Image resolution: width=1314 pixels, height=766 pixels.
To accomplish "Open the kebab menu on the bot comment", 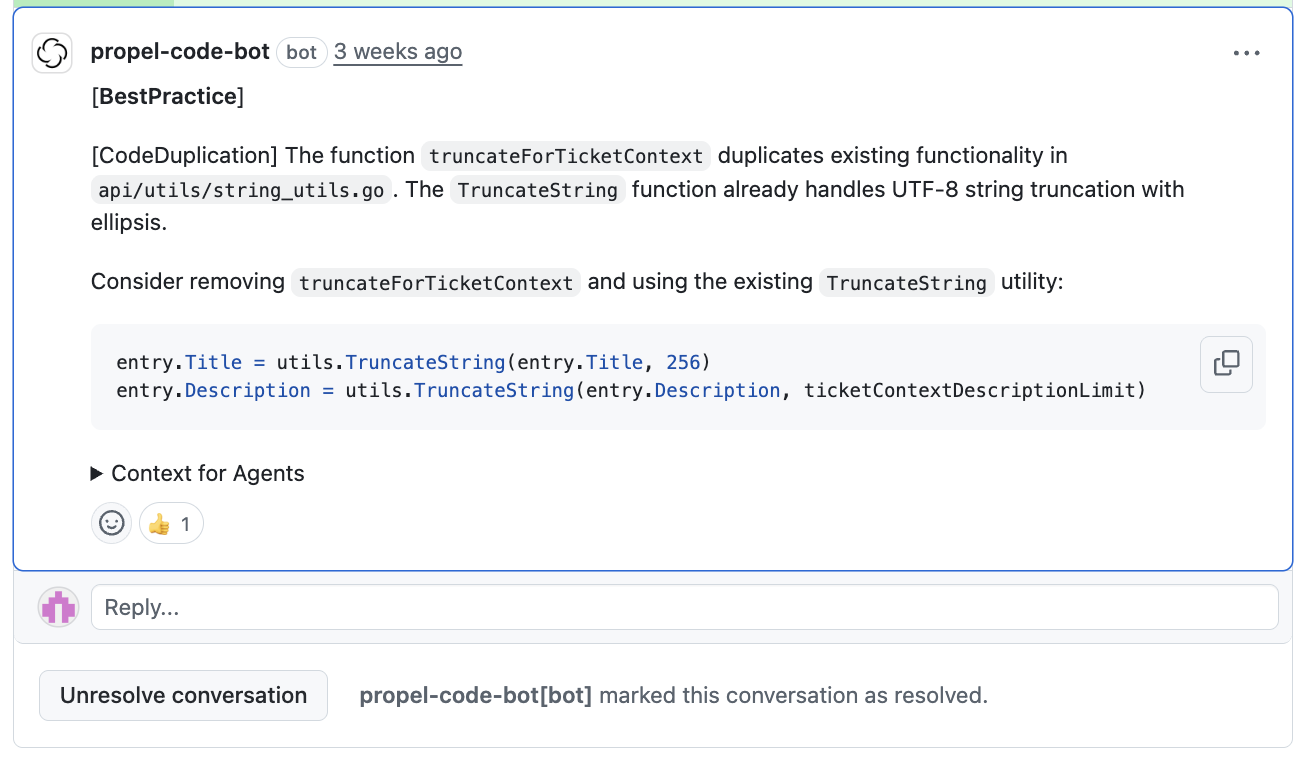I will coord(1247,52).
